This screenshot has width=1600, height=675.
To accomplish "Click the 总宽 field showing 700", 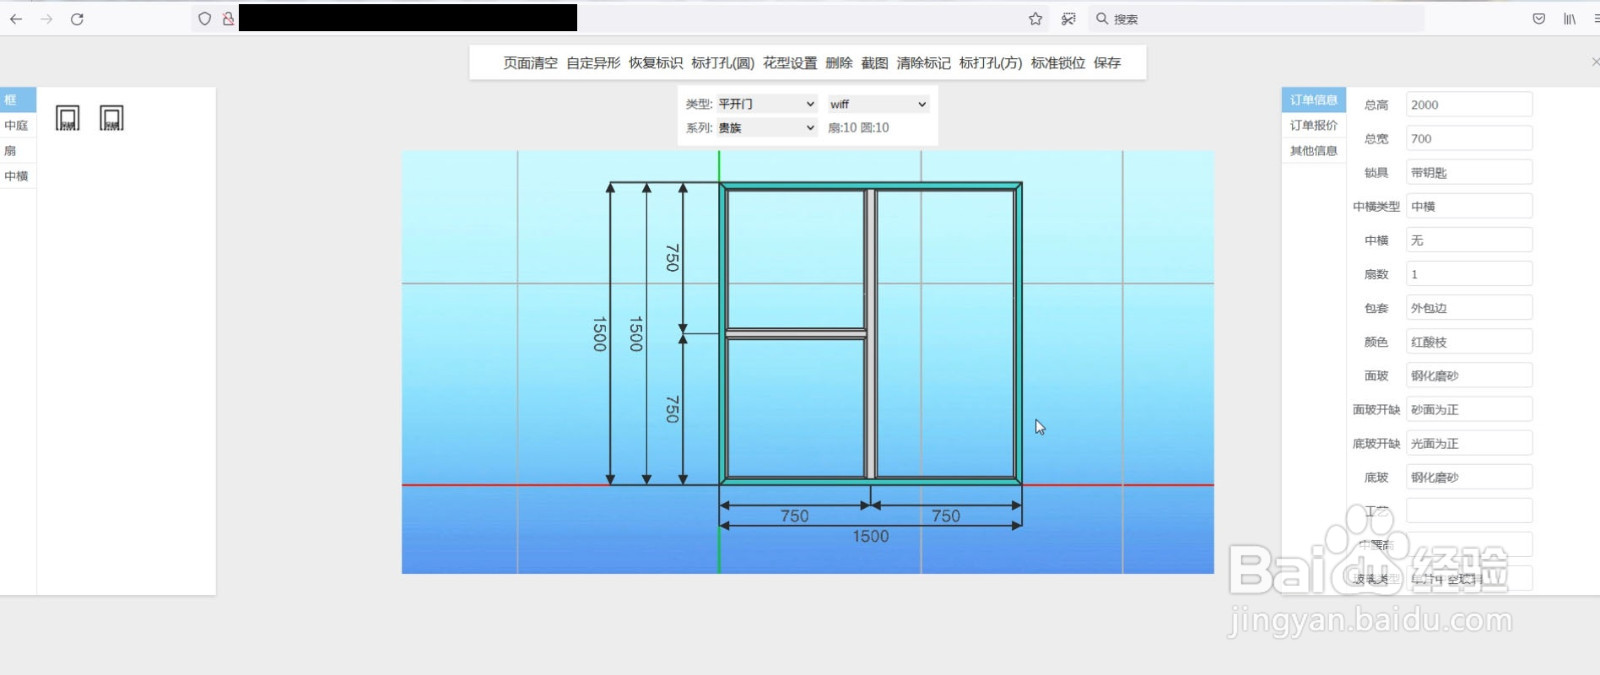I will click(1469, 139).
